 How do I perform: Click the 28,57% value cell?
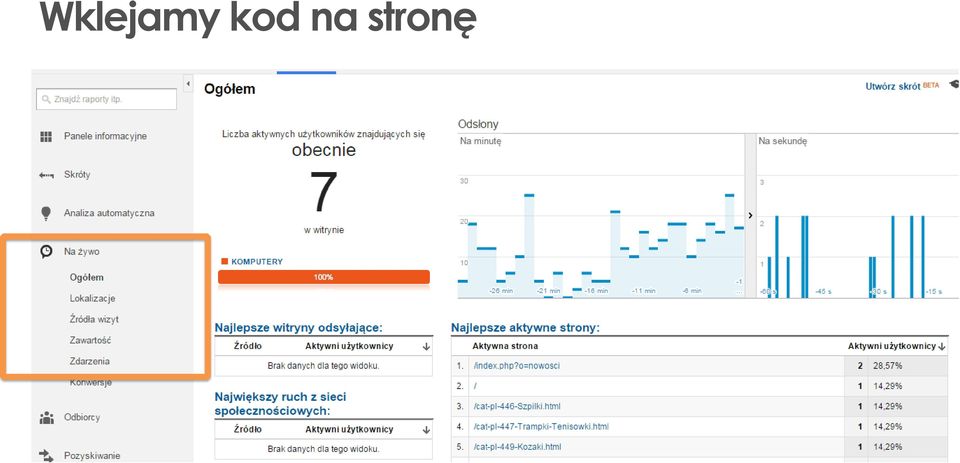click(887, 366)
